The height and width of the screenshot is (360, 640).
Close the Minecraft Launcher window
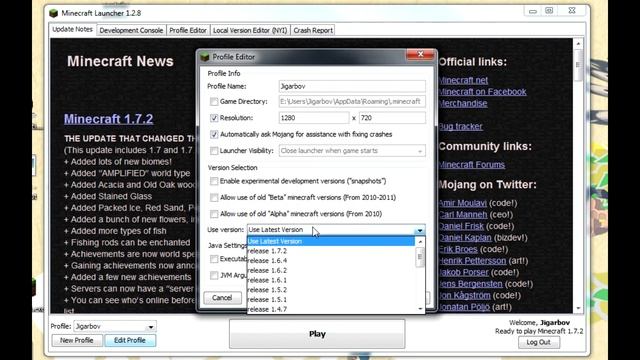[572, 11]
